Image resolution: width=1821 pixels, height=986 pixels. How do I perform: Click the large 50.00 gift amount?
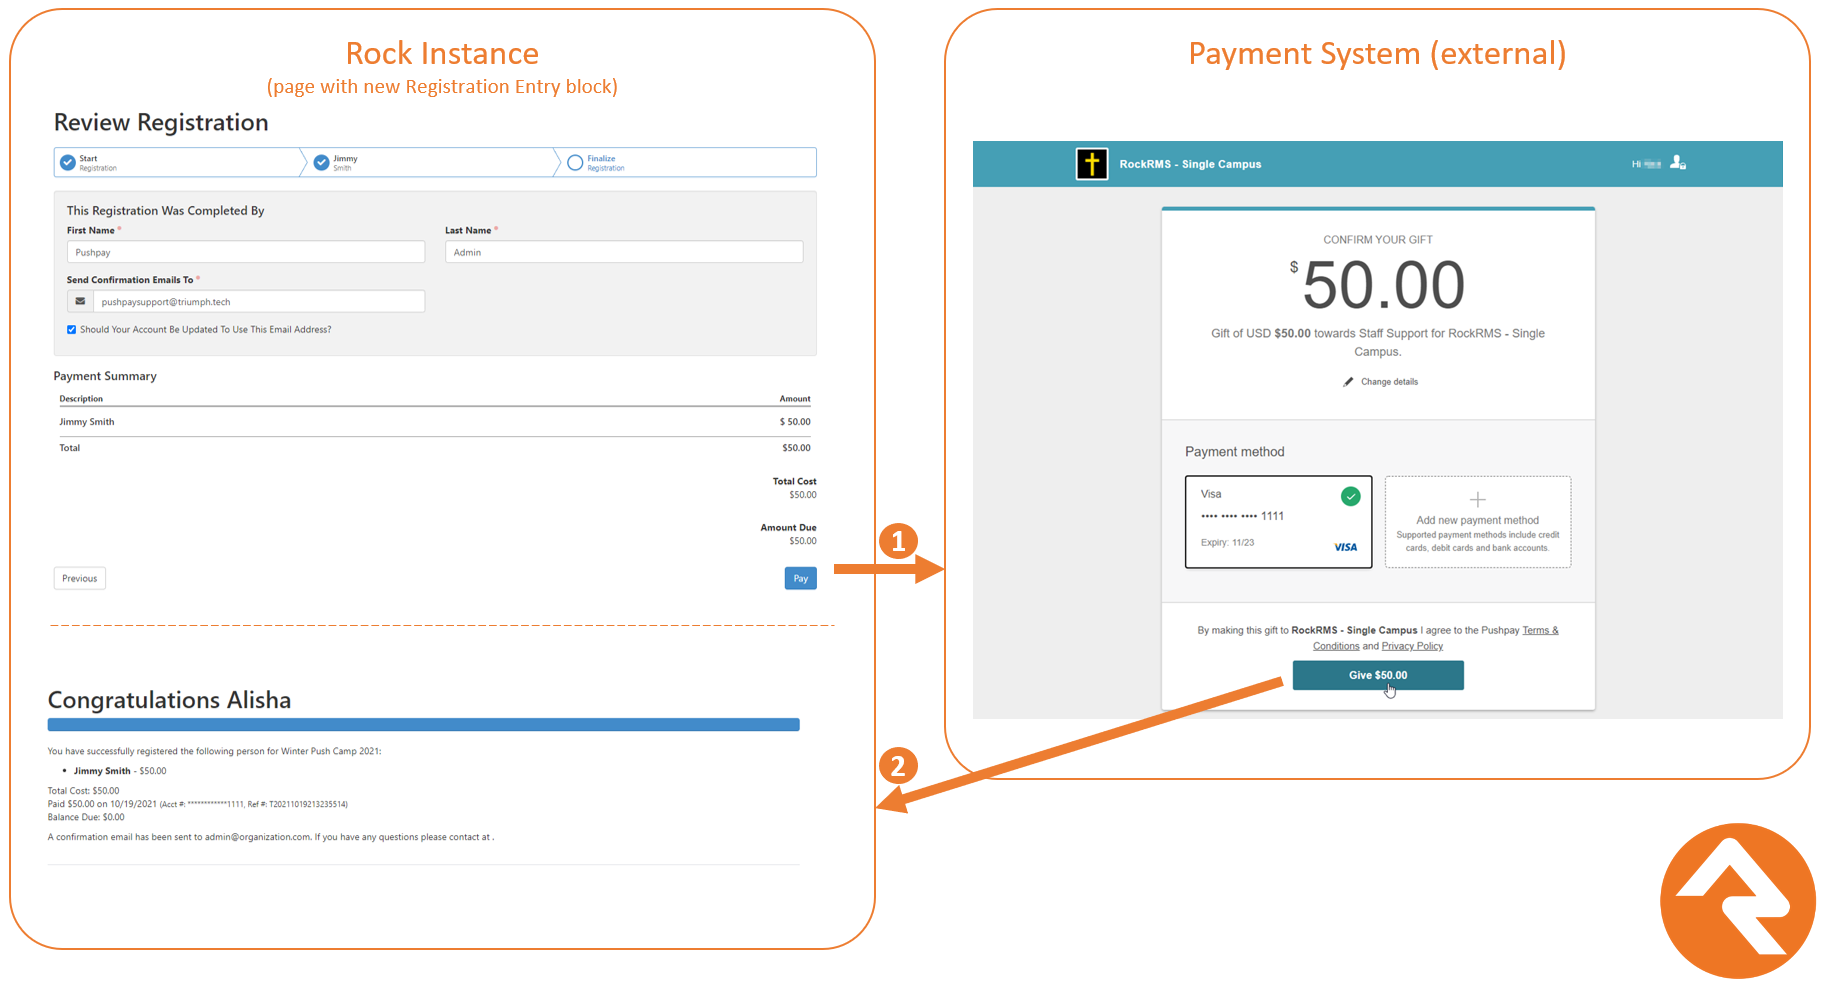pos(1384,286)
